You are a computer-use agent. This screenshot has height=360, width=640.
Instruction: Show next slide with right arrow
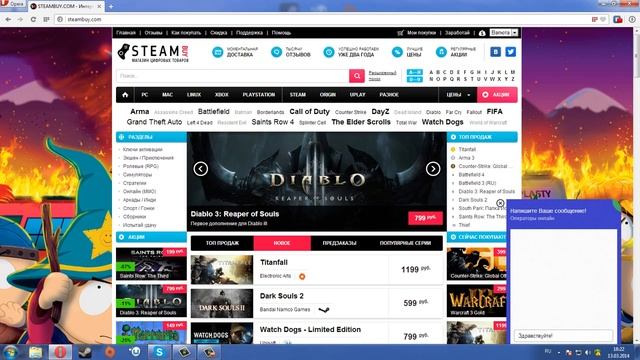point(433,169)
